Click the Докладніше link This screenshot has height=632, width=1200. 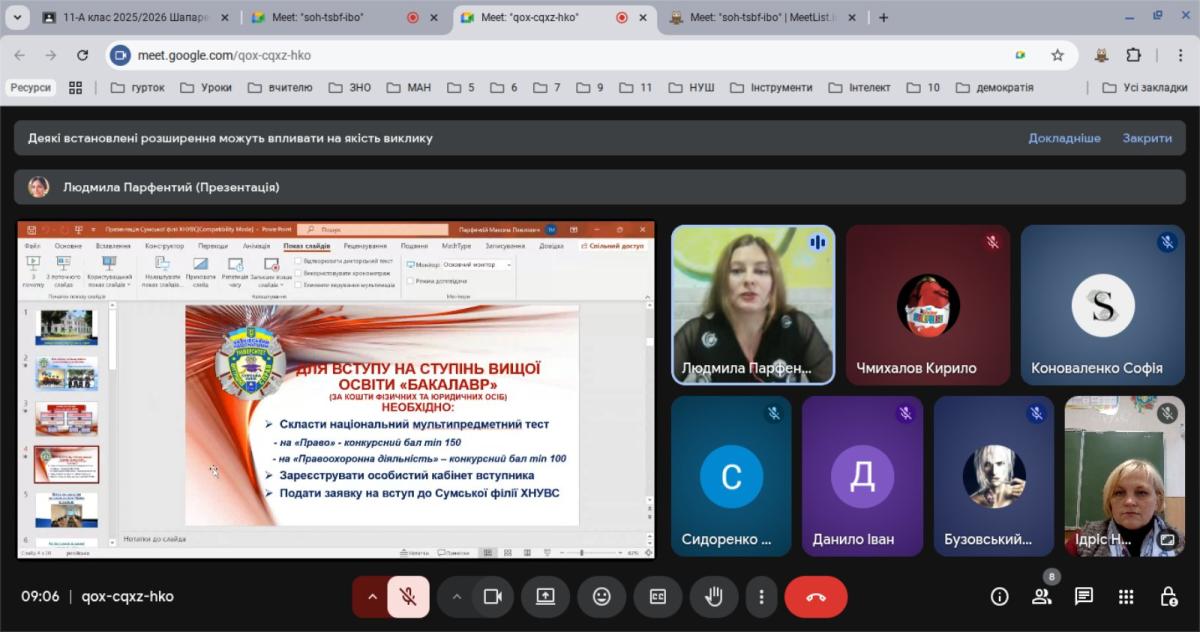tap(1064, 138)
